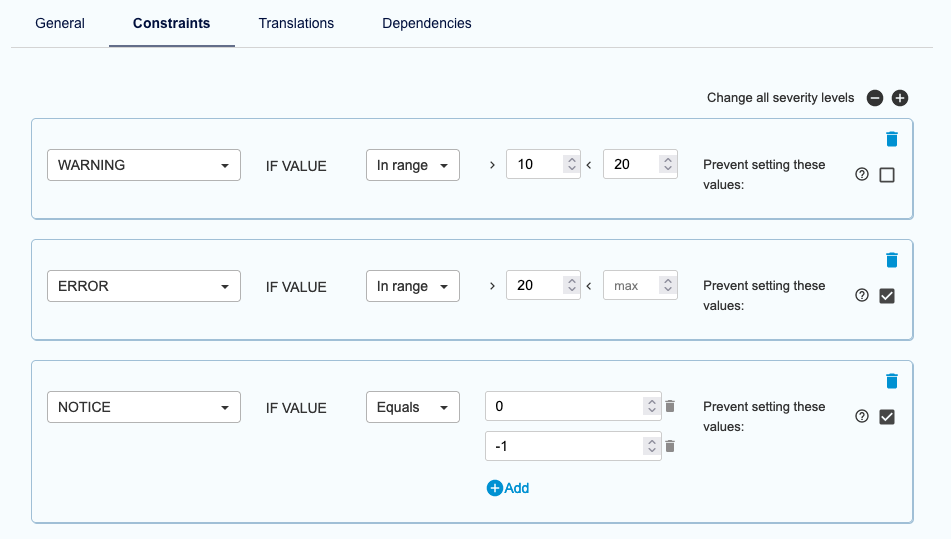Expand the Equals condition dropdown
The image size is (951, 539).
pos(412,407)
